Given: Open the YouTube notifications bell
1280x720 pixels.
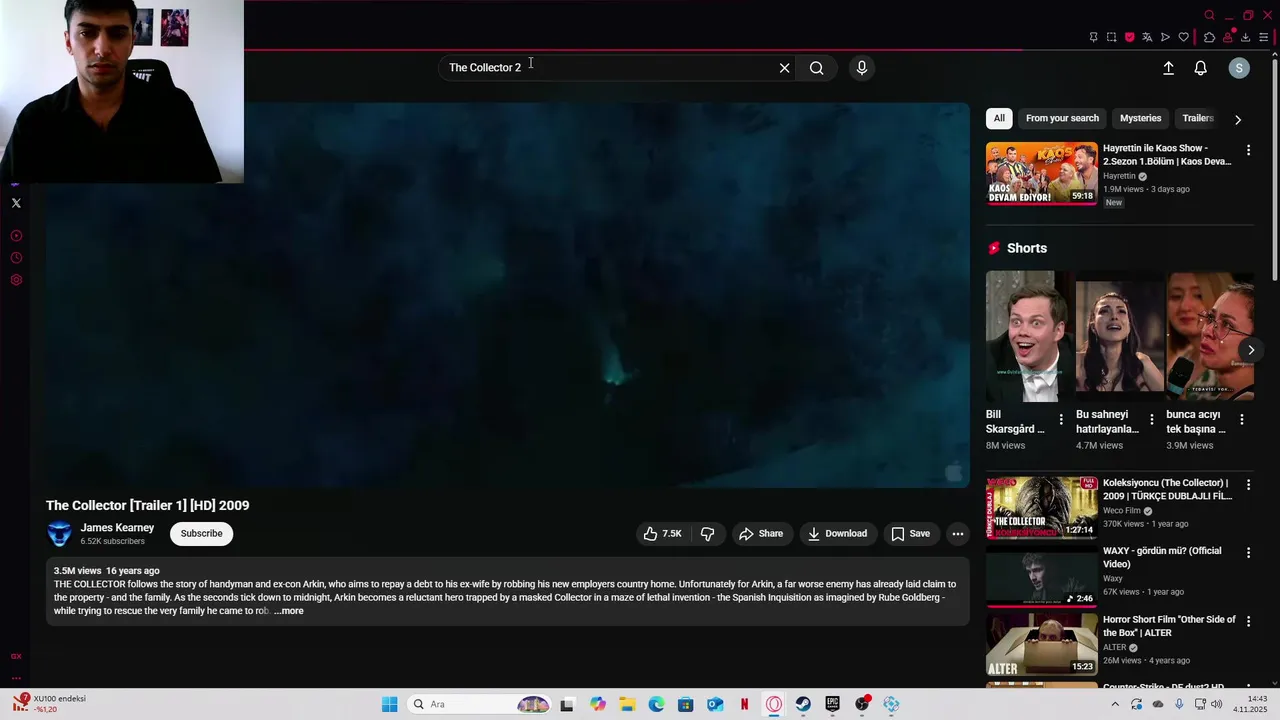Looking at the screenshot, I should 1201,68.
